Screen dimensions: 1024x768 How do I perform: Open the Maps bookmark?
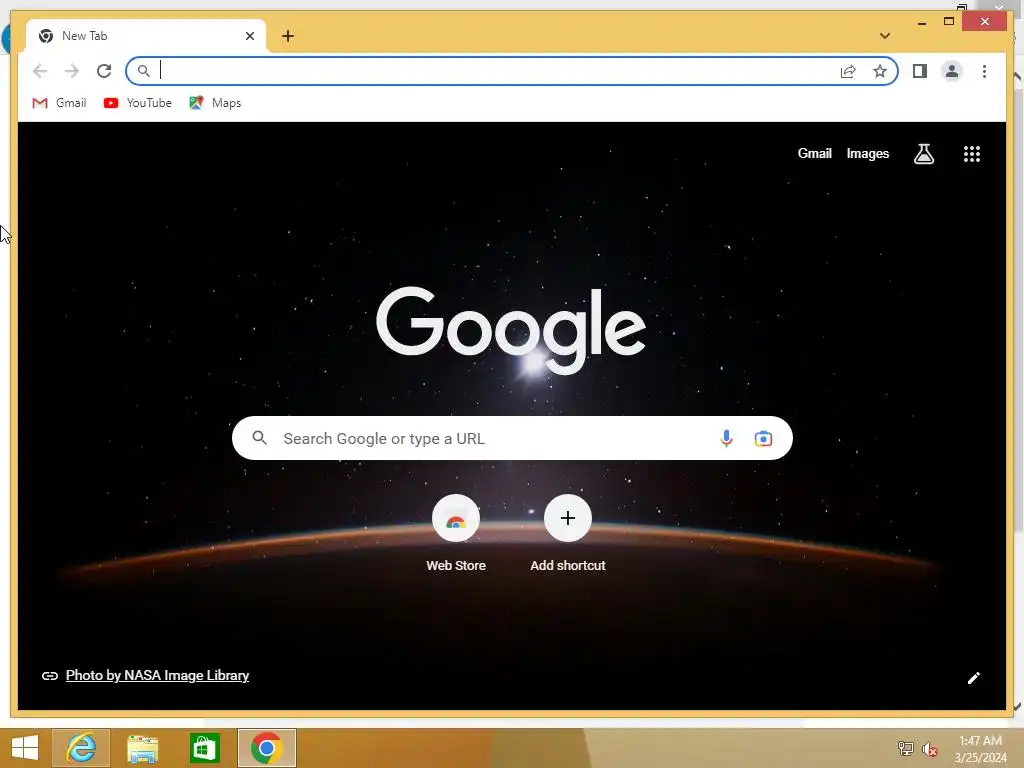[x=215, y=103]
